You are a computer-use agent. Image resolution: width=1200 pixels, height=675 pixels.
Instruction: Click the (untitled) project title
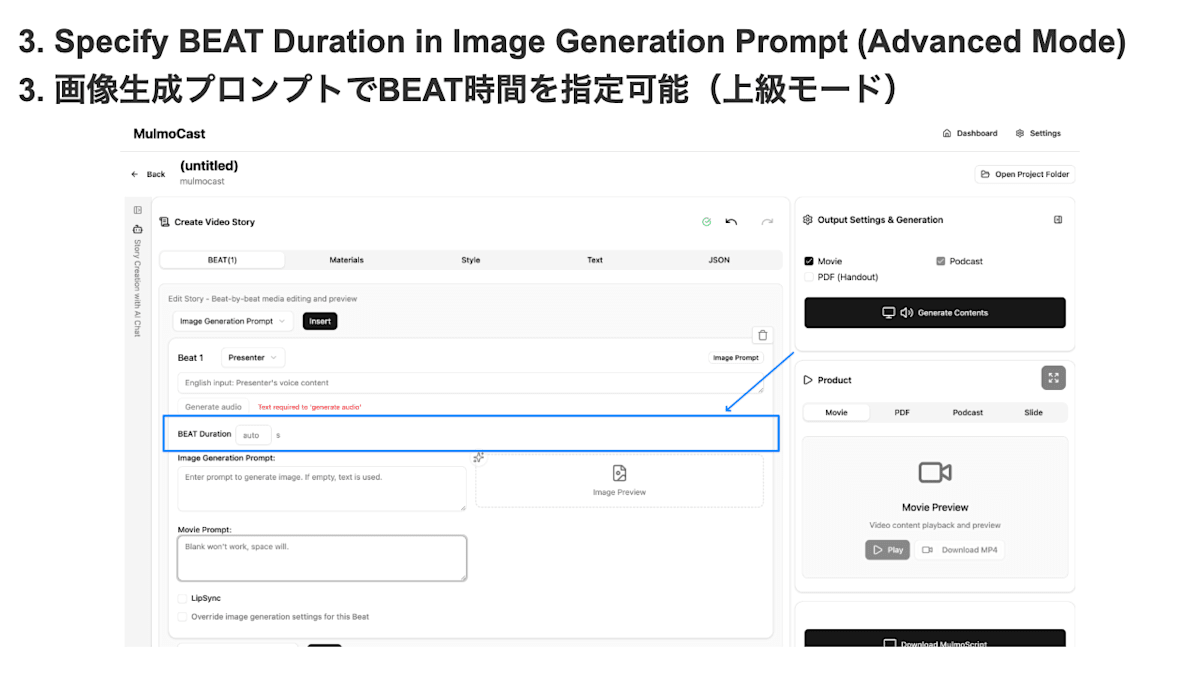[209, 166]
